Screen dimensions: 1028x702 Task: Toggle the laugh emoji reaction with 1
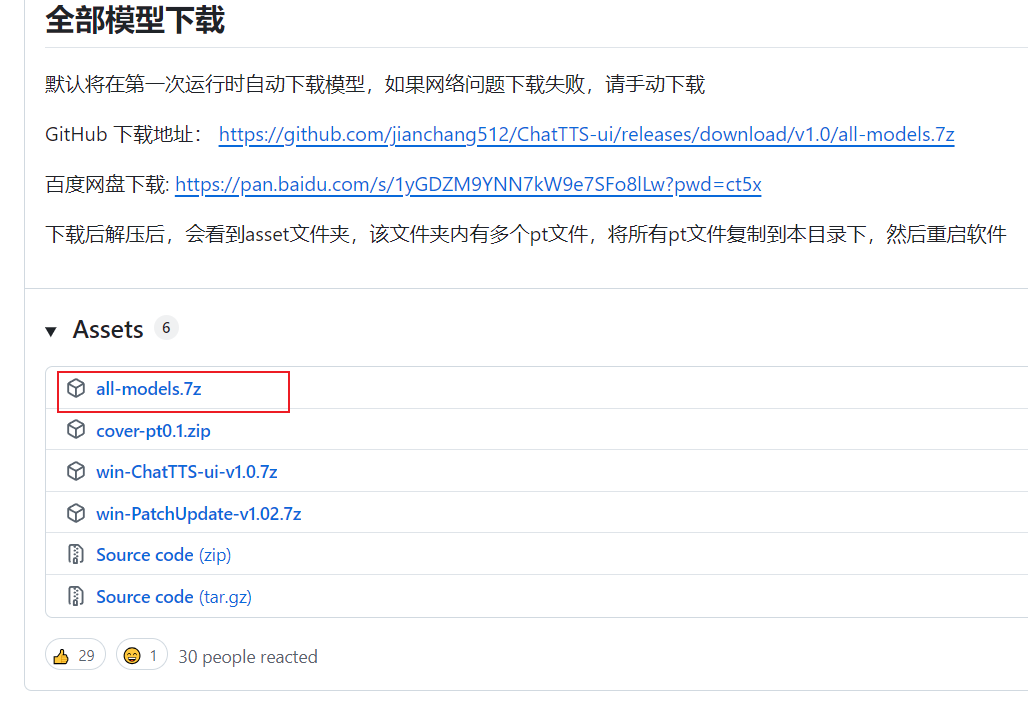tap(142, 655)
